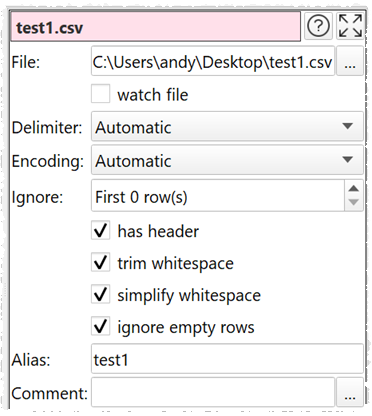The width and height of the screenshot is (372, 416).
Task: Open the Delimiter dropdown
Action: coord(227,127)
